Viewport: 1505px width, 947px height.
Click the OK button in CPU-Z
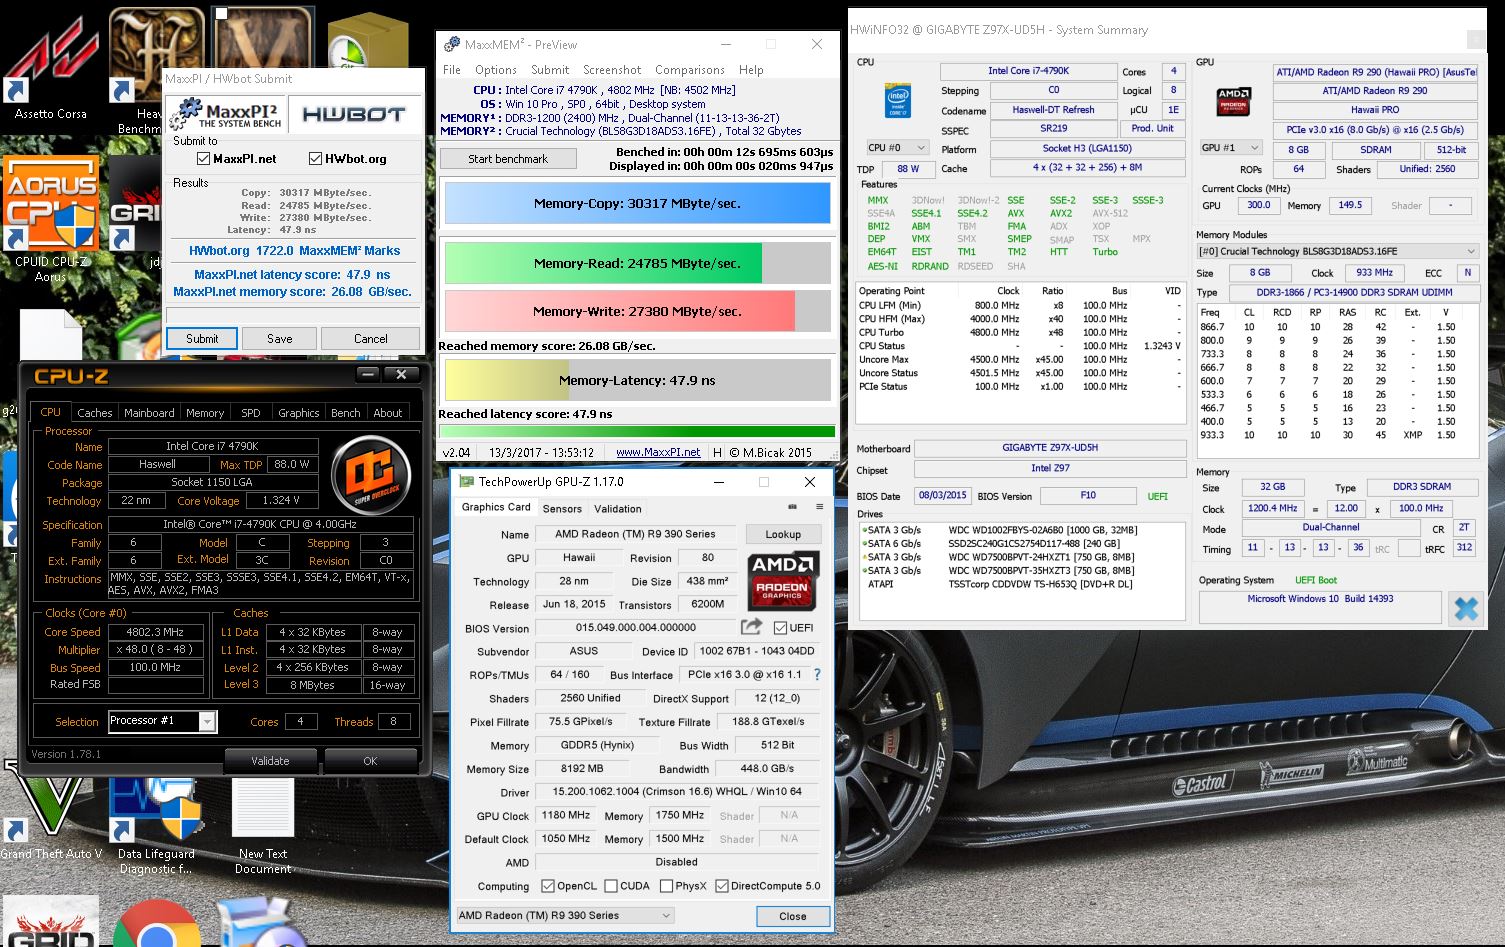(x=370, y=760)
